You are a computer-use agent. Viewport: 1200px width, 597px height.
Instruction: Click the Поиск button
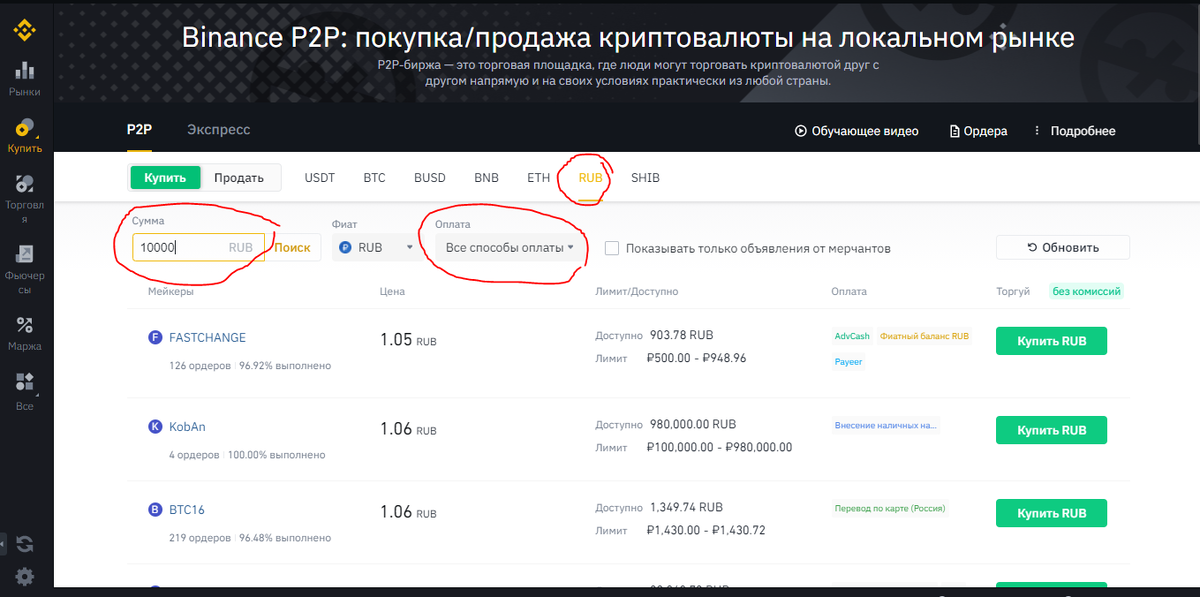coord(292,247)
